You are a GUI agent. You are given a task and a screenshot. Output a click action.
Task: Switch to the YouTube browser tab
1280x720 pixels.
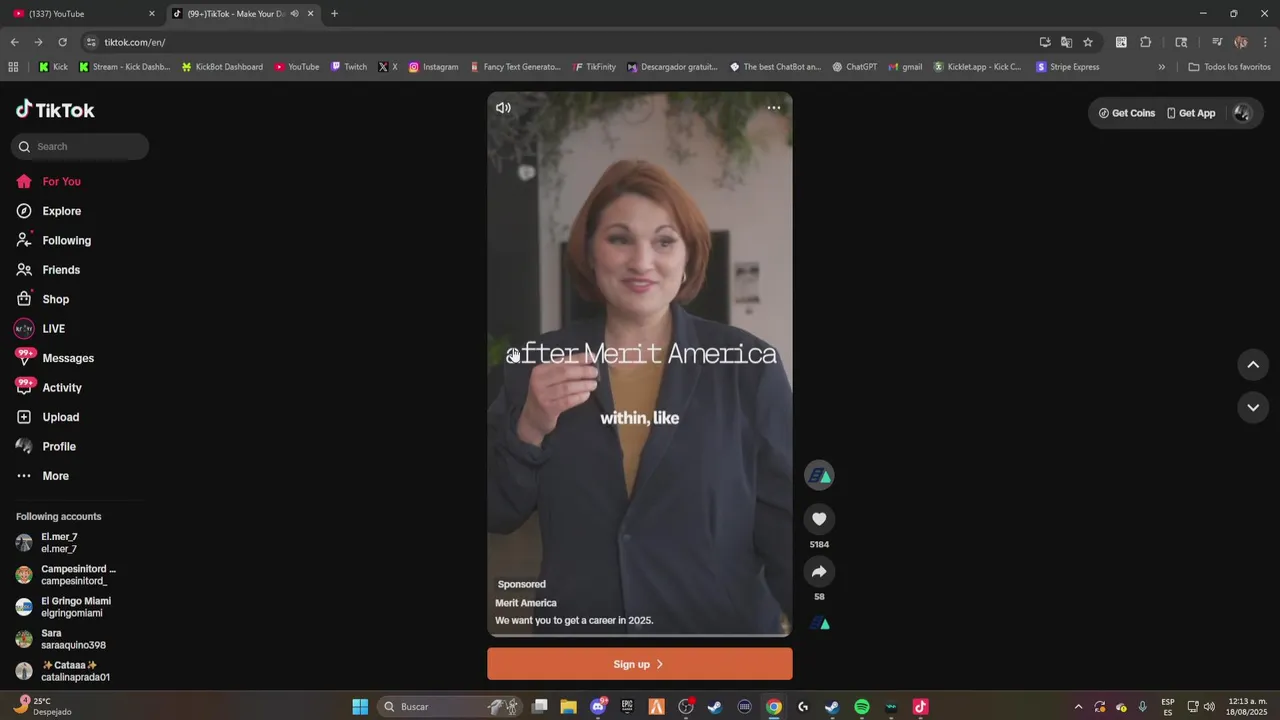click(84, 14)
